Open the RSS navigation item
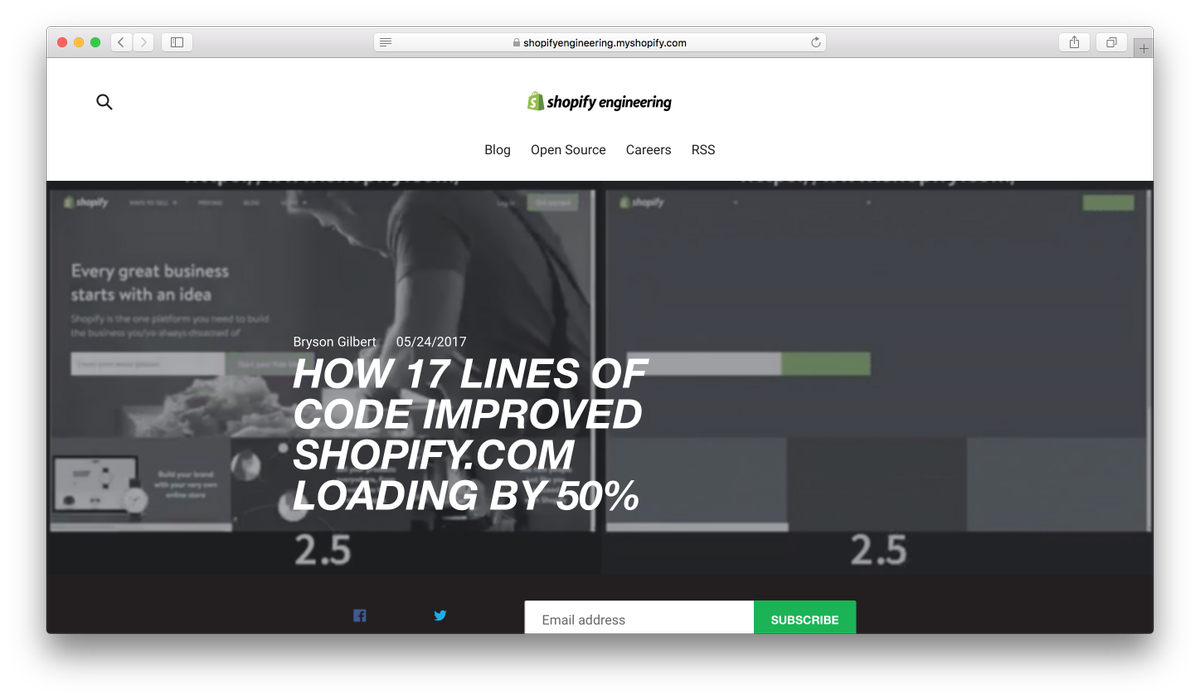The width and height of the screenshot is (1200, 700). [x=703, y=150]
